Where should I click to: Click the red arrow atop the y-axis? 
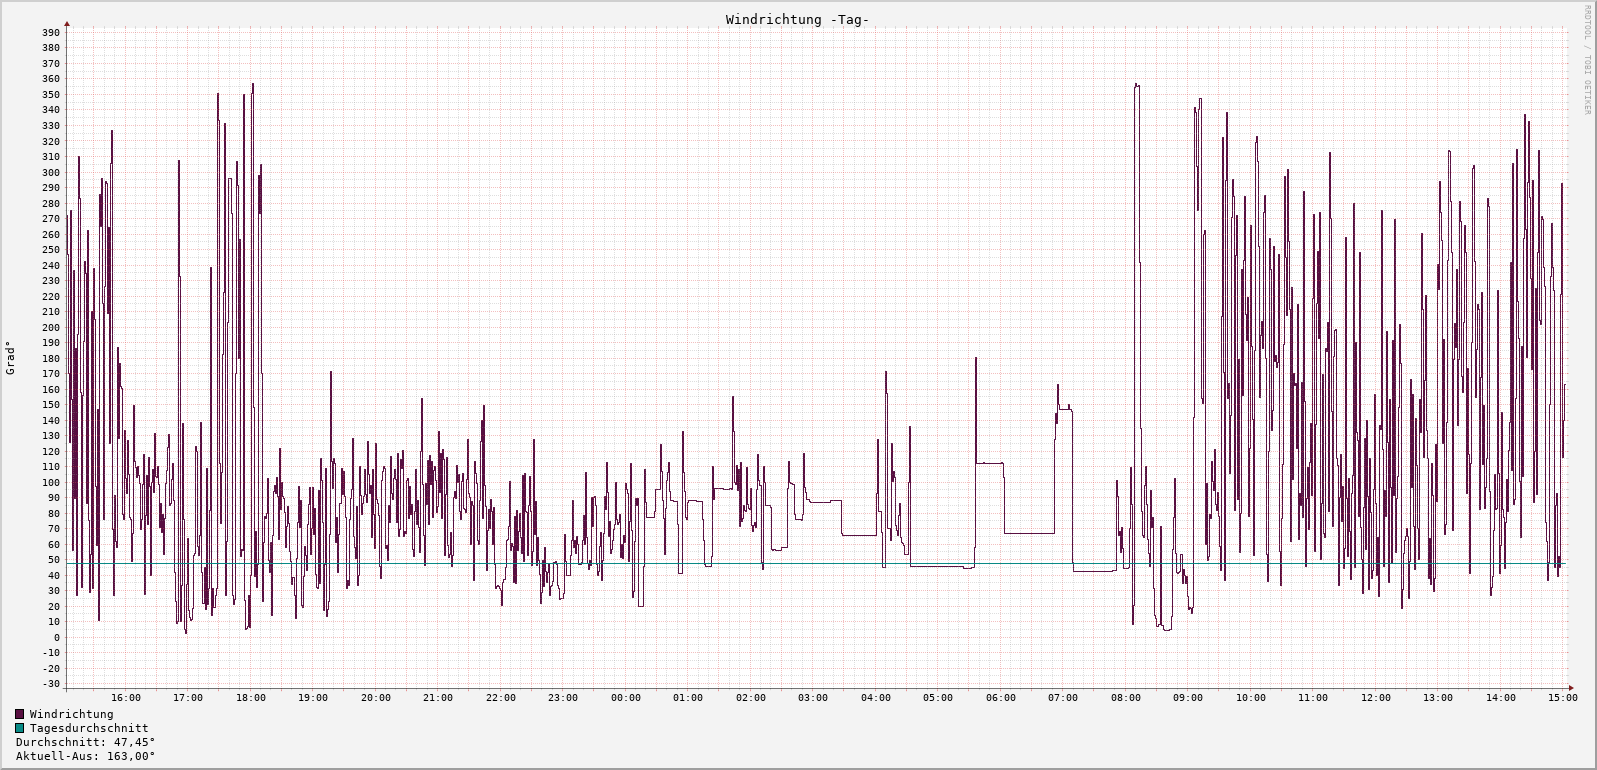pyautogui.click(x=67, y=23)
